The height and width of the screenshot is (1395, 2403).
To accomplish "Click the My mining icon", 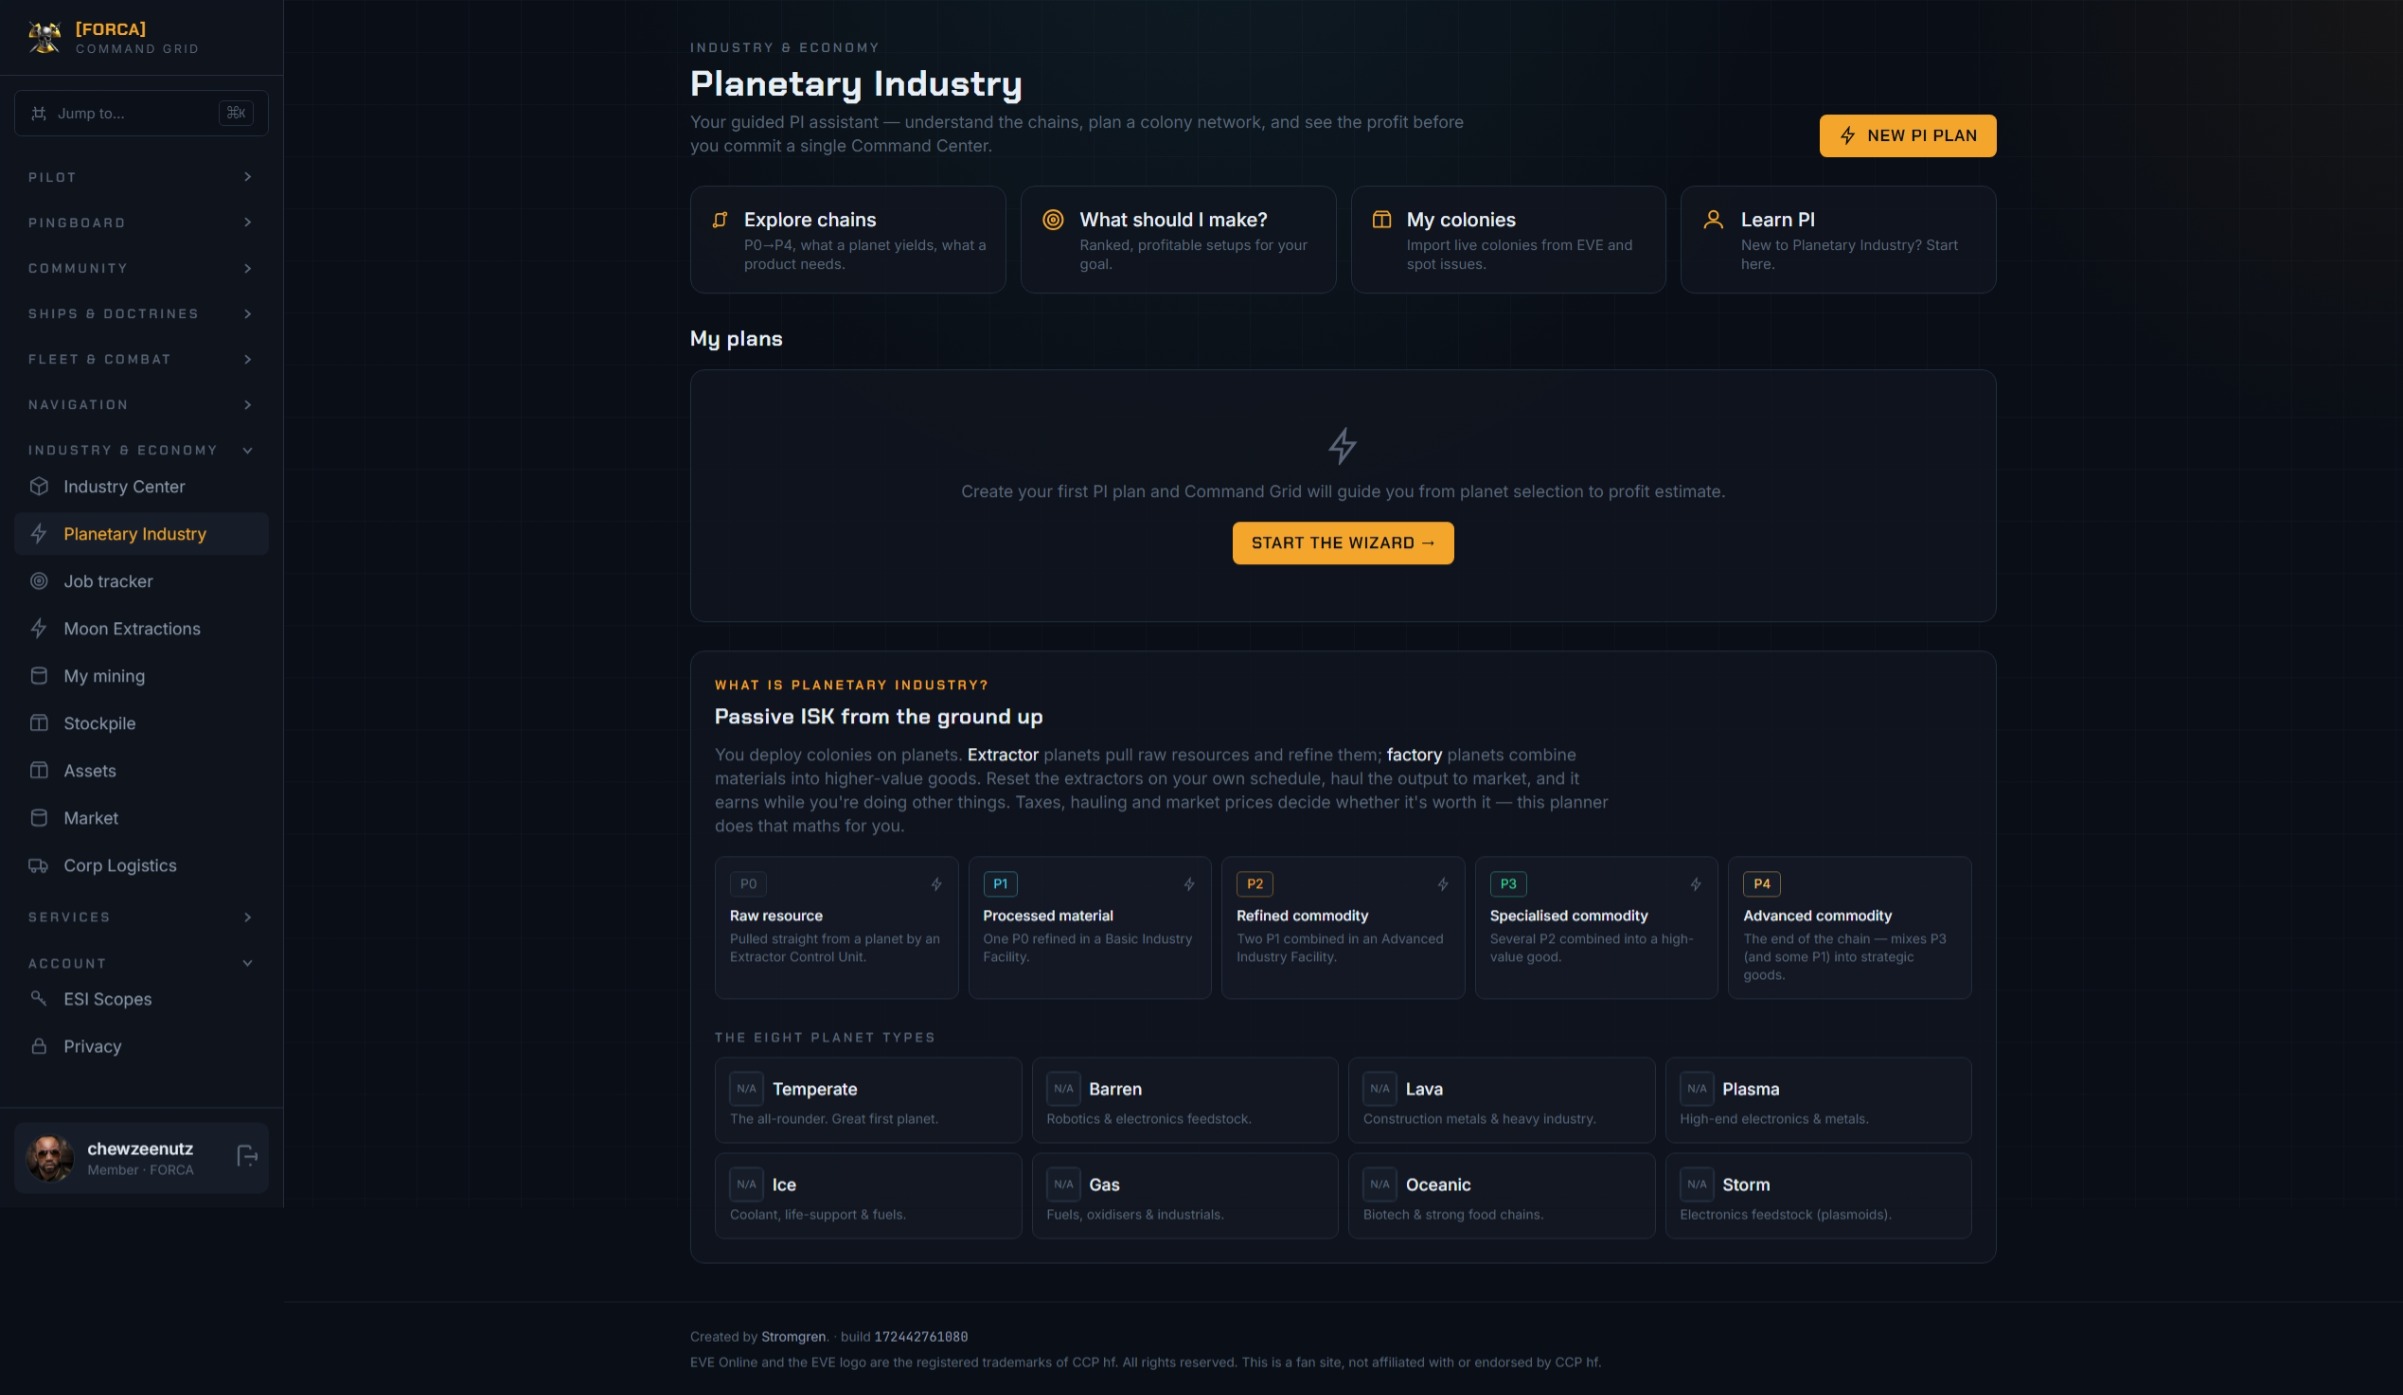I will point(39,676).
